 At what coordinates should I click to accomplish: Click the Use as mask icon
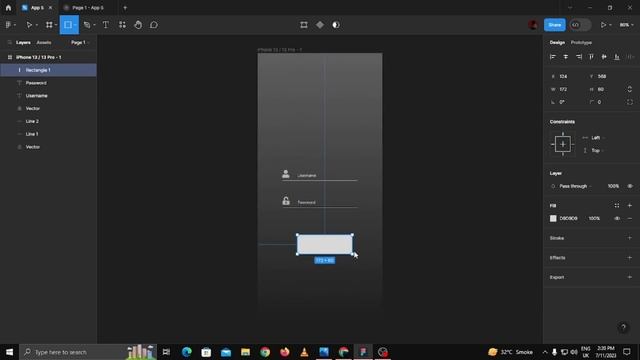(336, 25)
